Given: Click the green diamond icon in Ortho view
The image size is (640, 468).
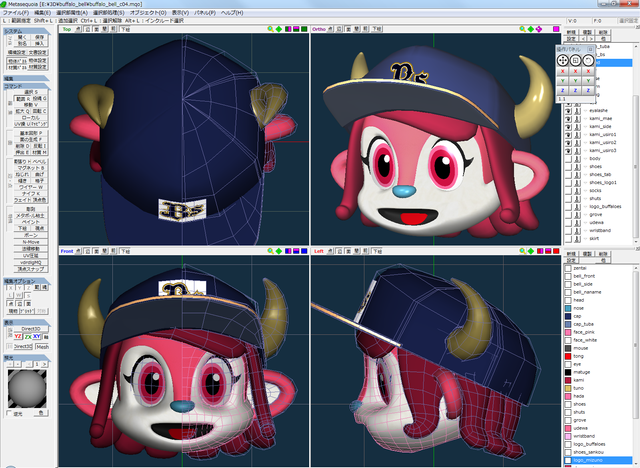Looking at the screenshot, I should tap(531, 29).
